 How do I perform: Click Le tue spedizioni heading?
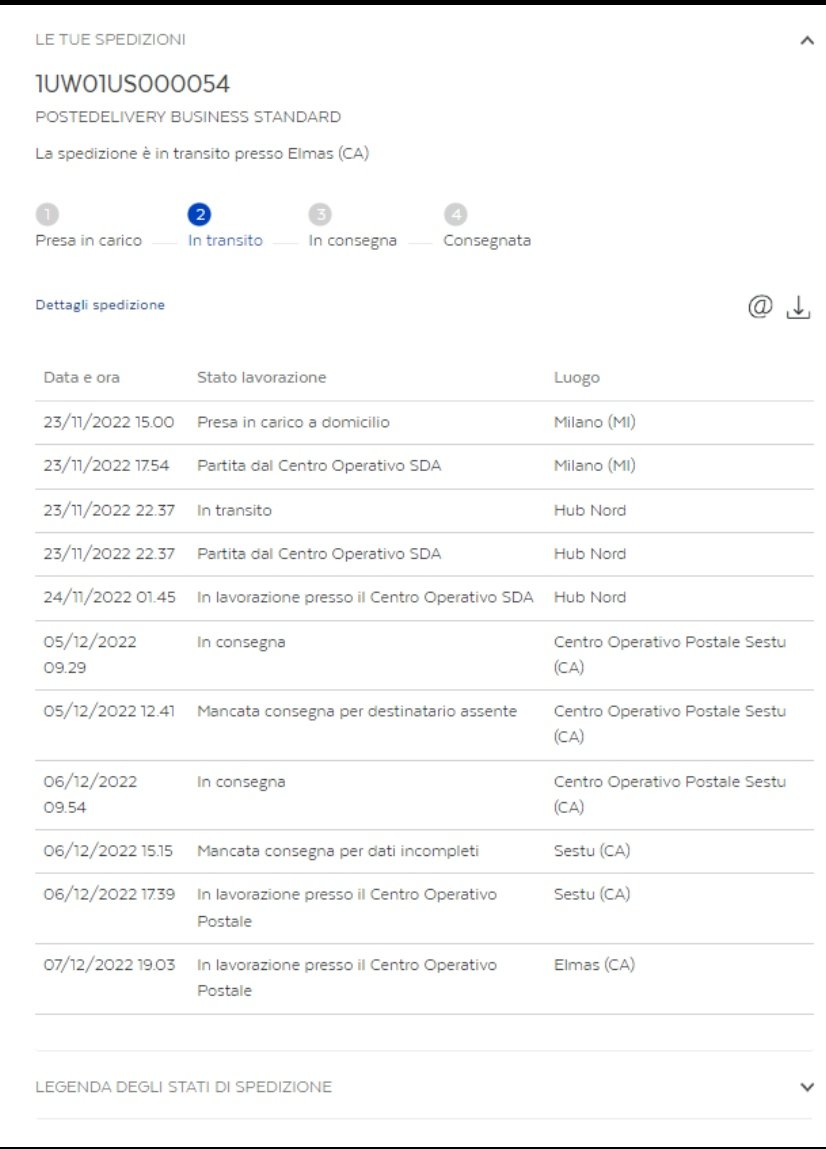(x=111, y=40)
